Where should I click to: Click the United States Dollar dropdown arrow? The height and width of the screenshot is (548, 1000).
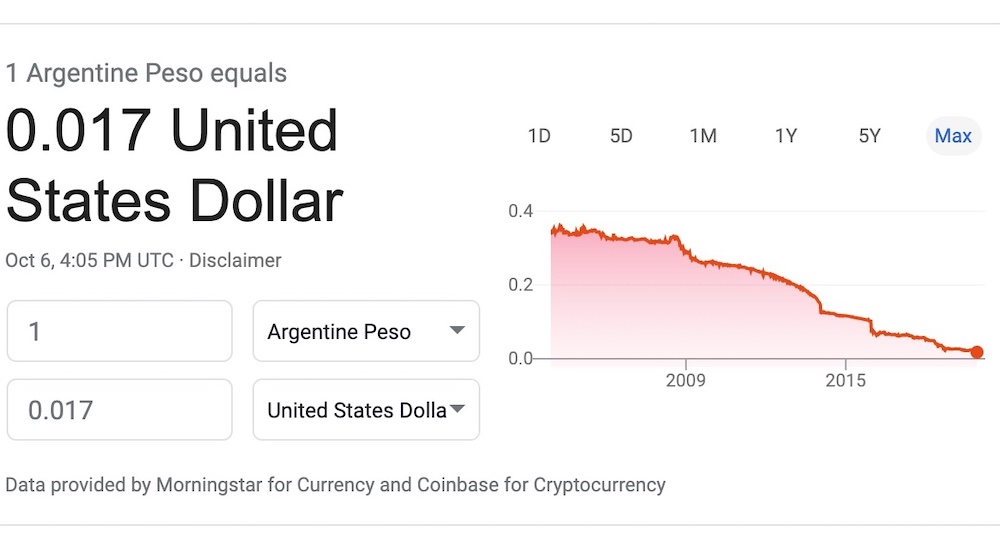click(457, 409)
